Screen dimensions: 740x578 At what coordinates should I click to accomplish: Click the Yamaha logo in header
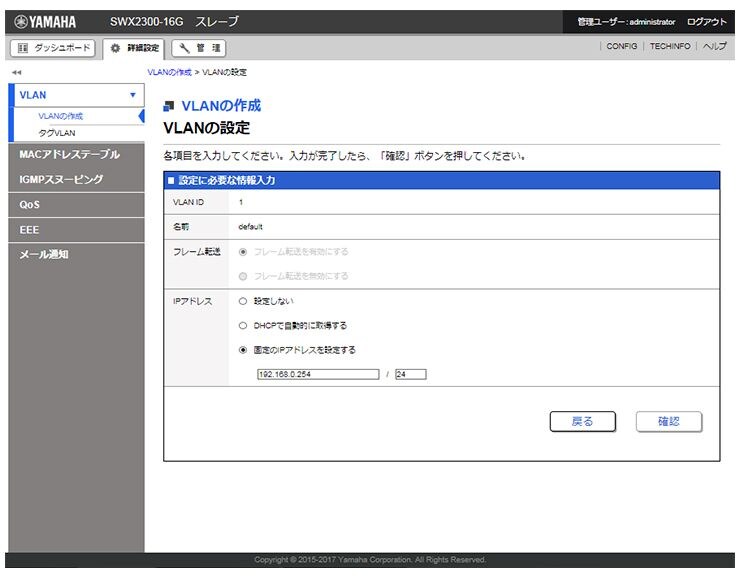click(x=46, y=21)
